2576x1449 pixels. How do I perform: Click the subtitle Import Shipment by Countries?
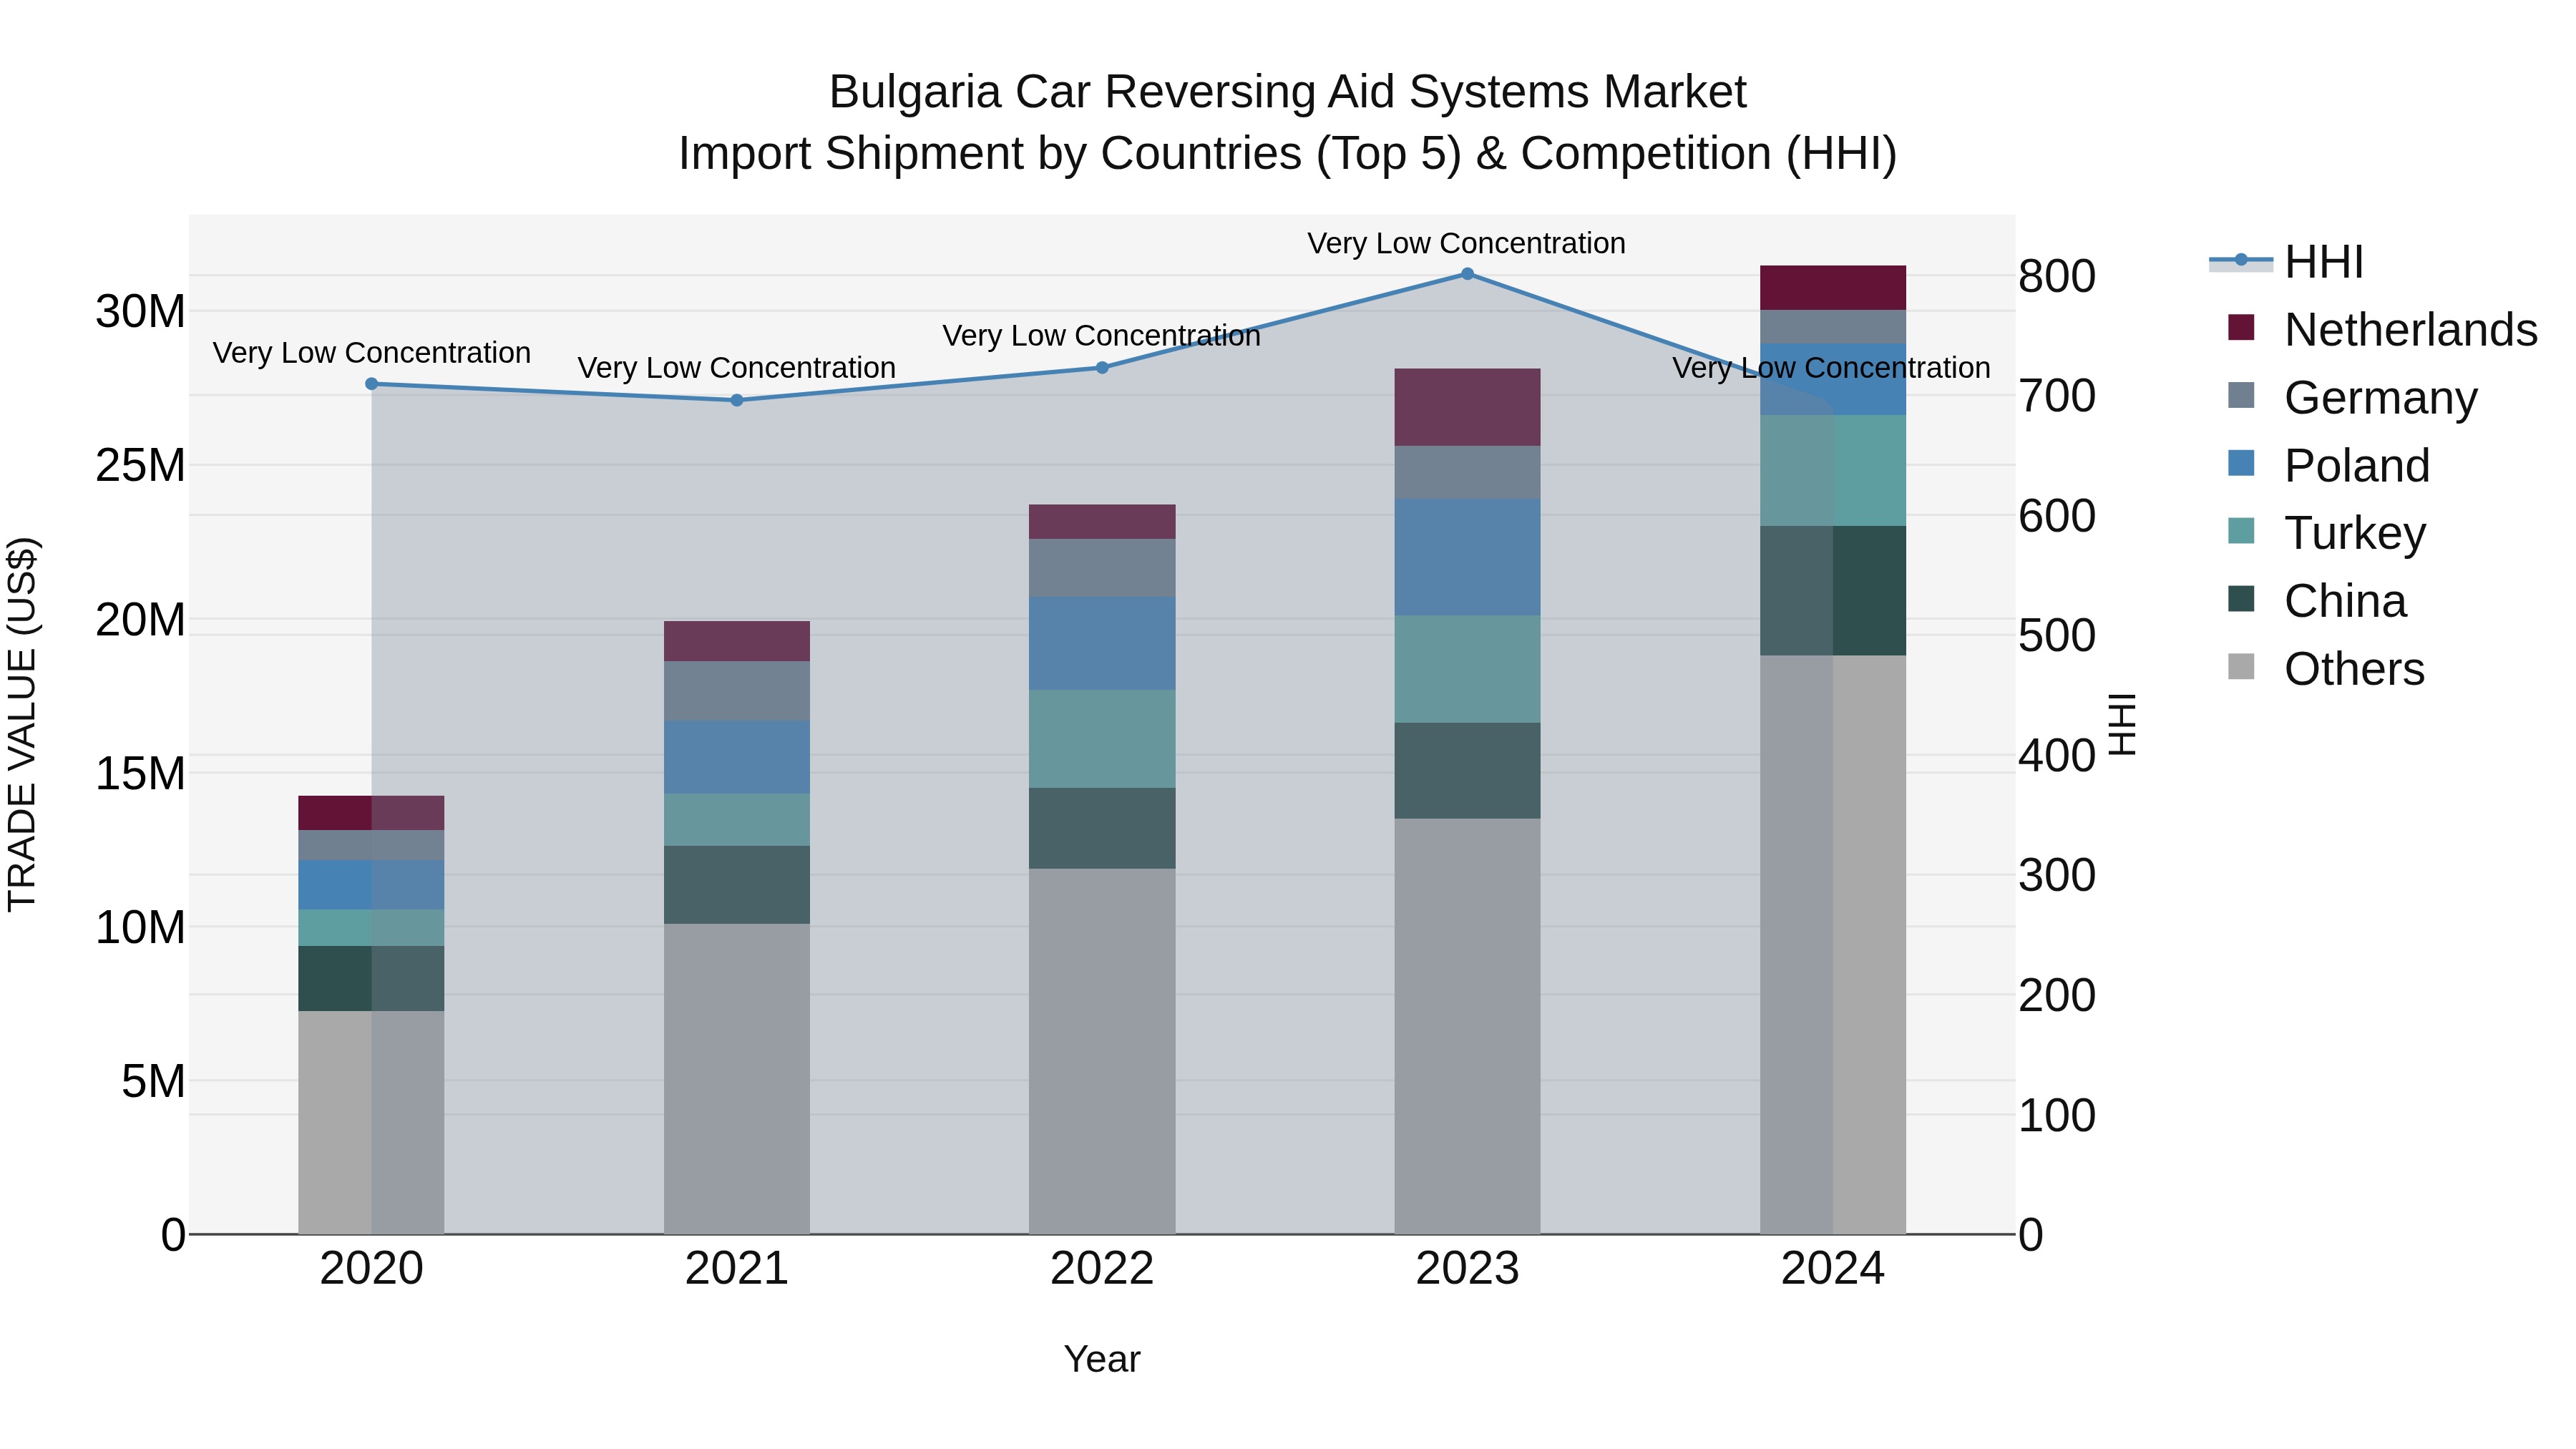click(1288, 154)
